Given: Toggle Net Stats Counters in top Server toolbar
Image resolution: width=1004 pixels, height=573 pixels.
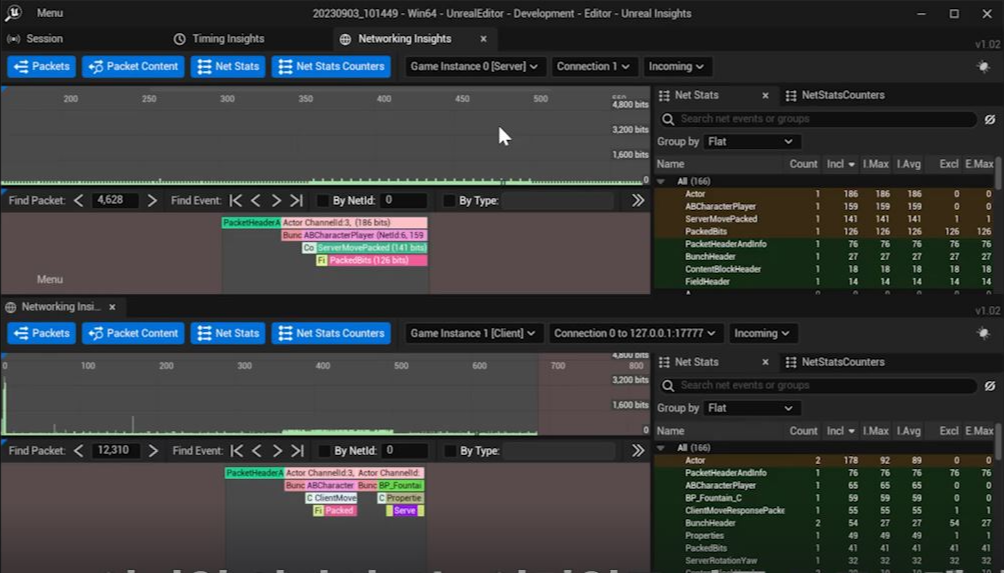Looking at the screenshot, I should tap(331, 67).
